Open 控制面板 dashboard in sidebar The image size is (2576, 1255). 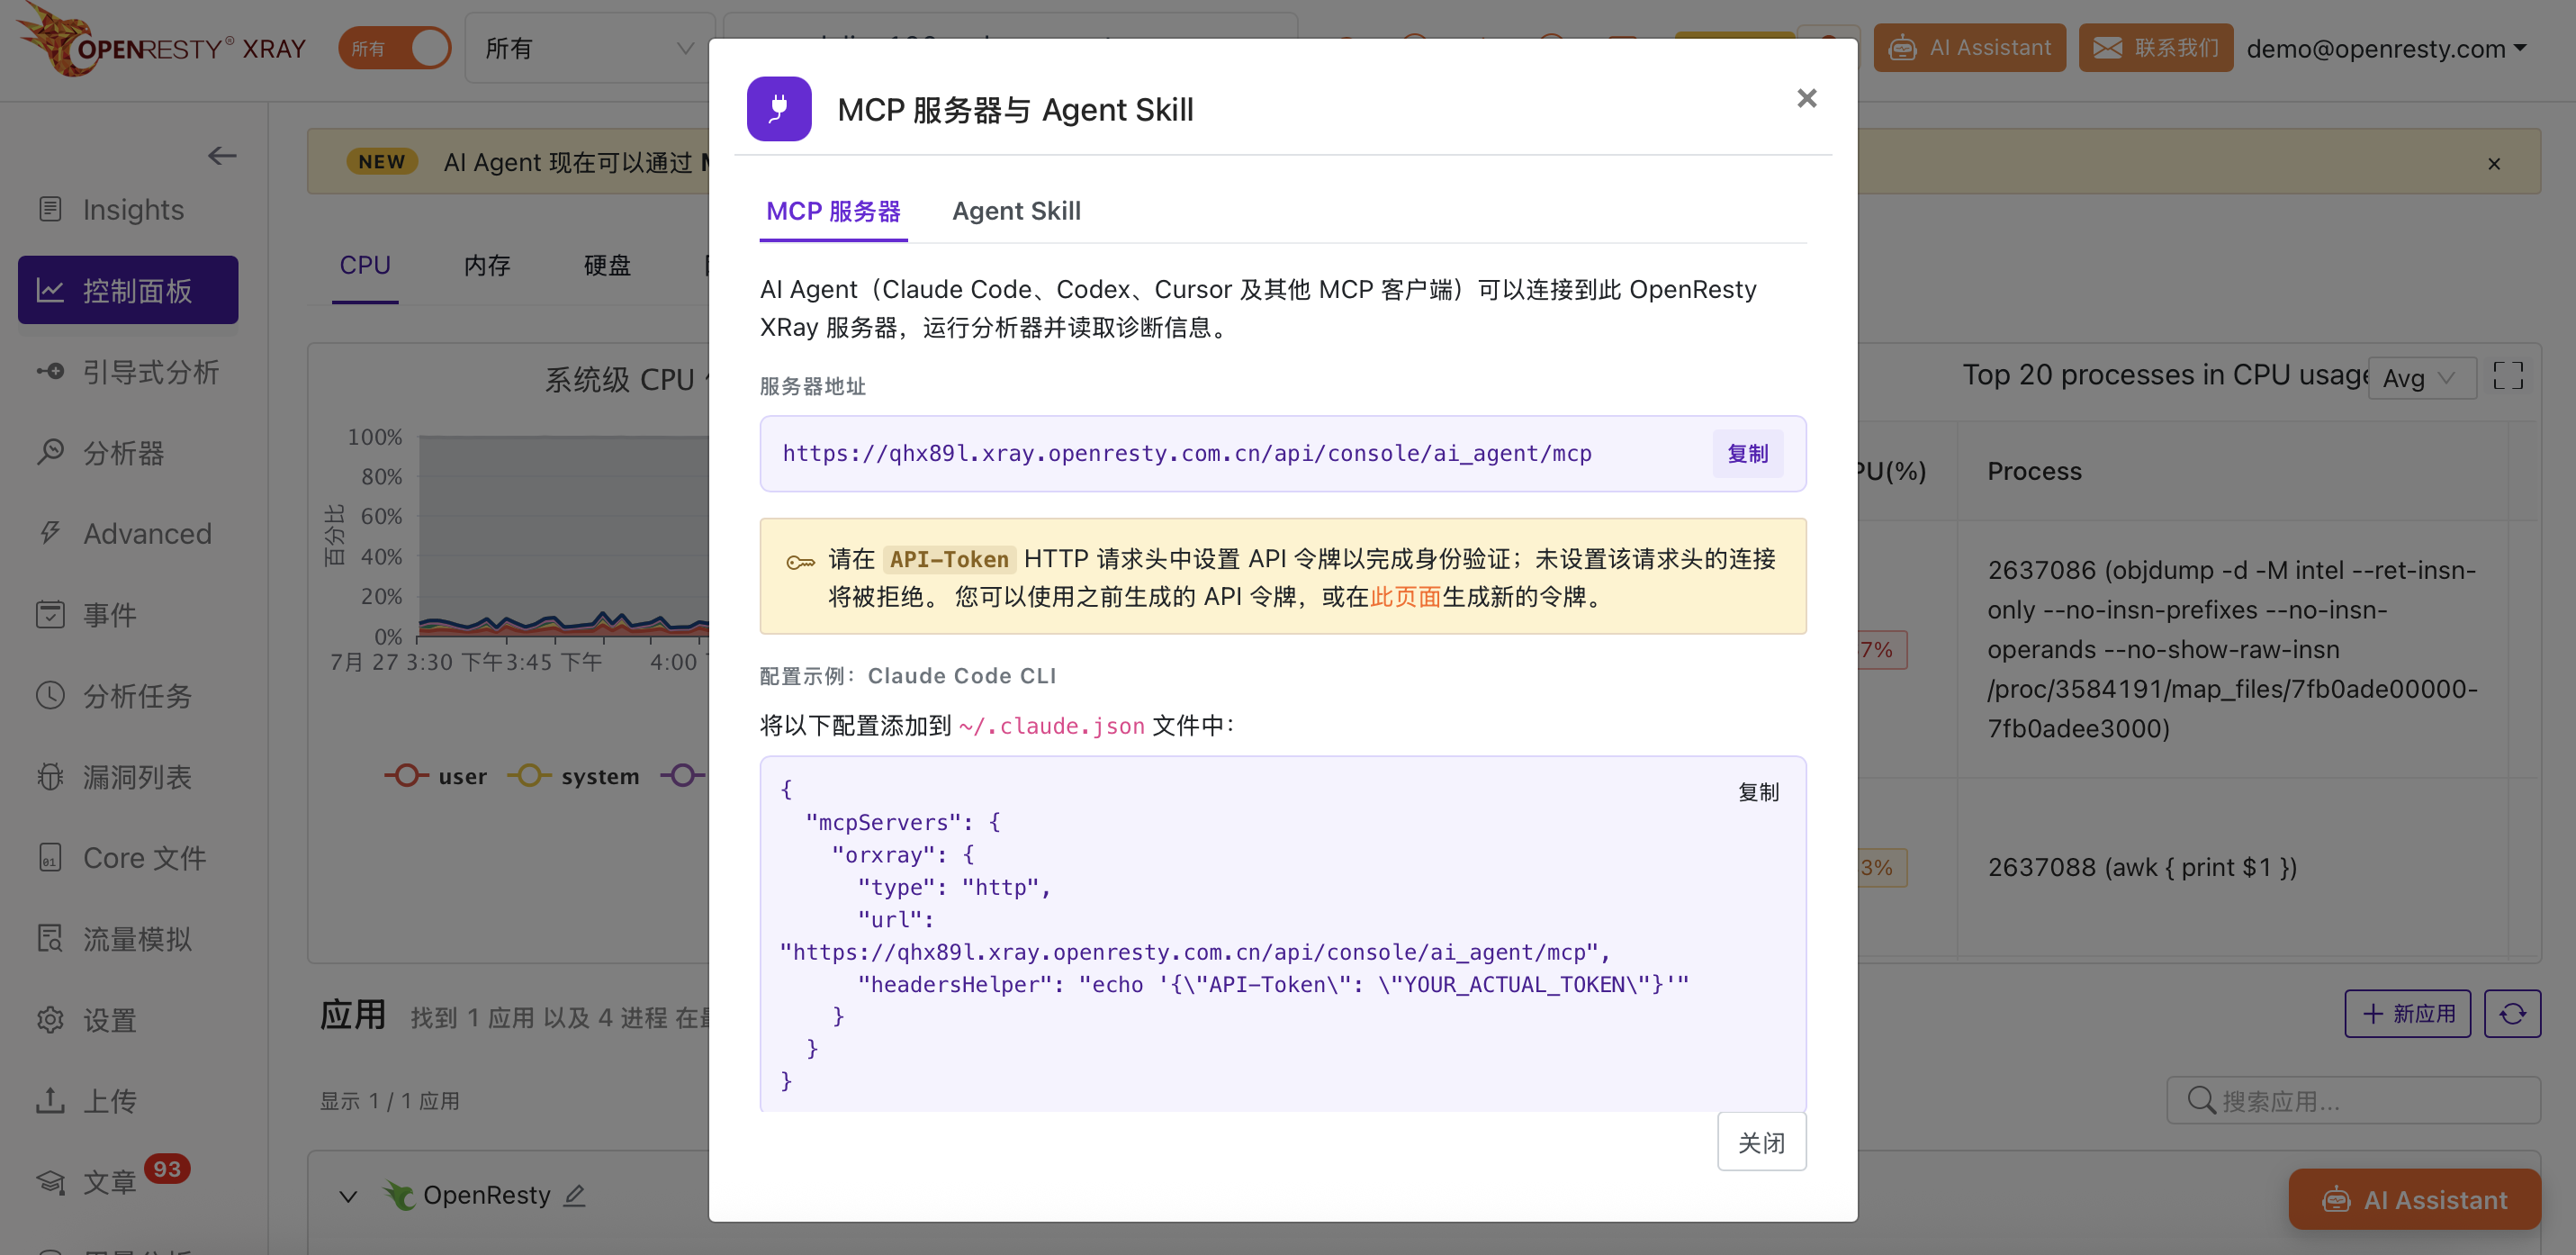pos(128,290)
